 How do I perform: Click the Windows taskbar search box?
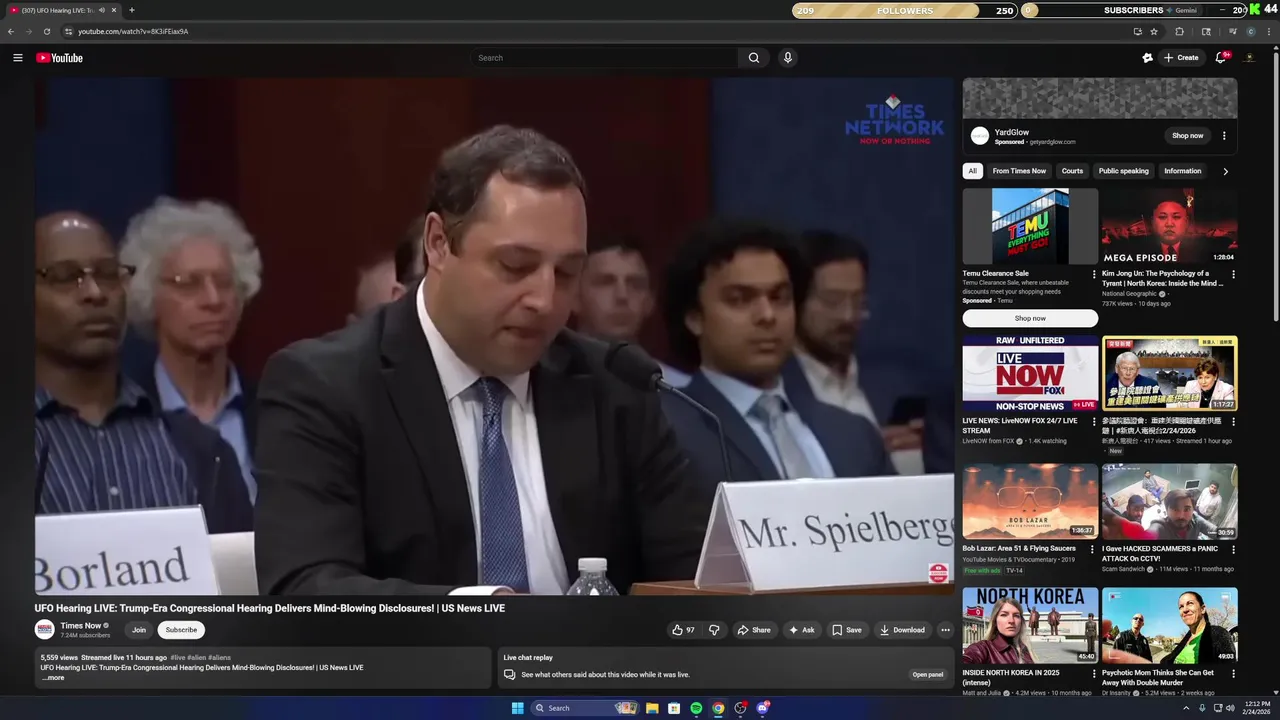point(584,708)
